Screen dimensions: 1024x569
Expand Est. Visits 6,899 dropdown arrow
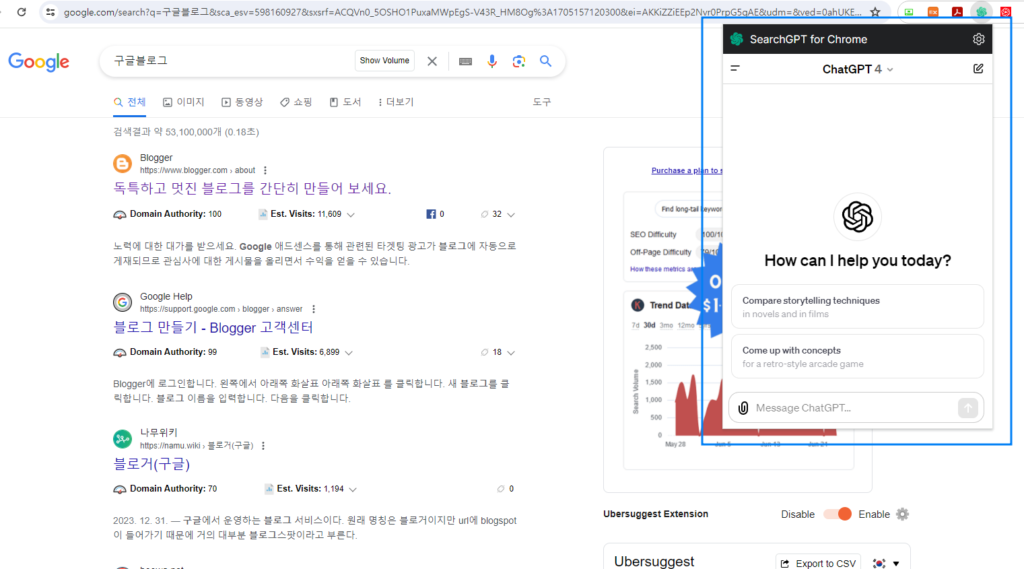coord(349,353)
